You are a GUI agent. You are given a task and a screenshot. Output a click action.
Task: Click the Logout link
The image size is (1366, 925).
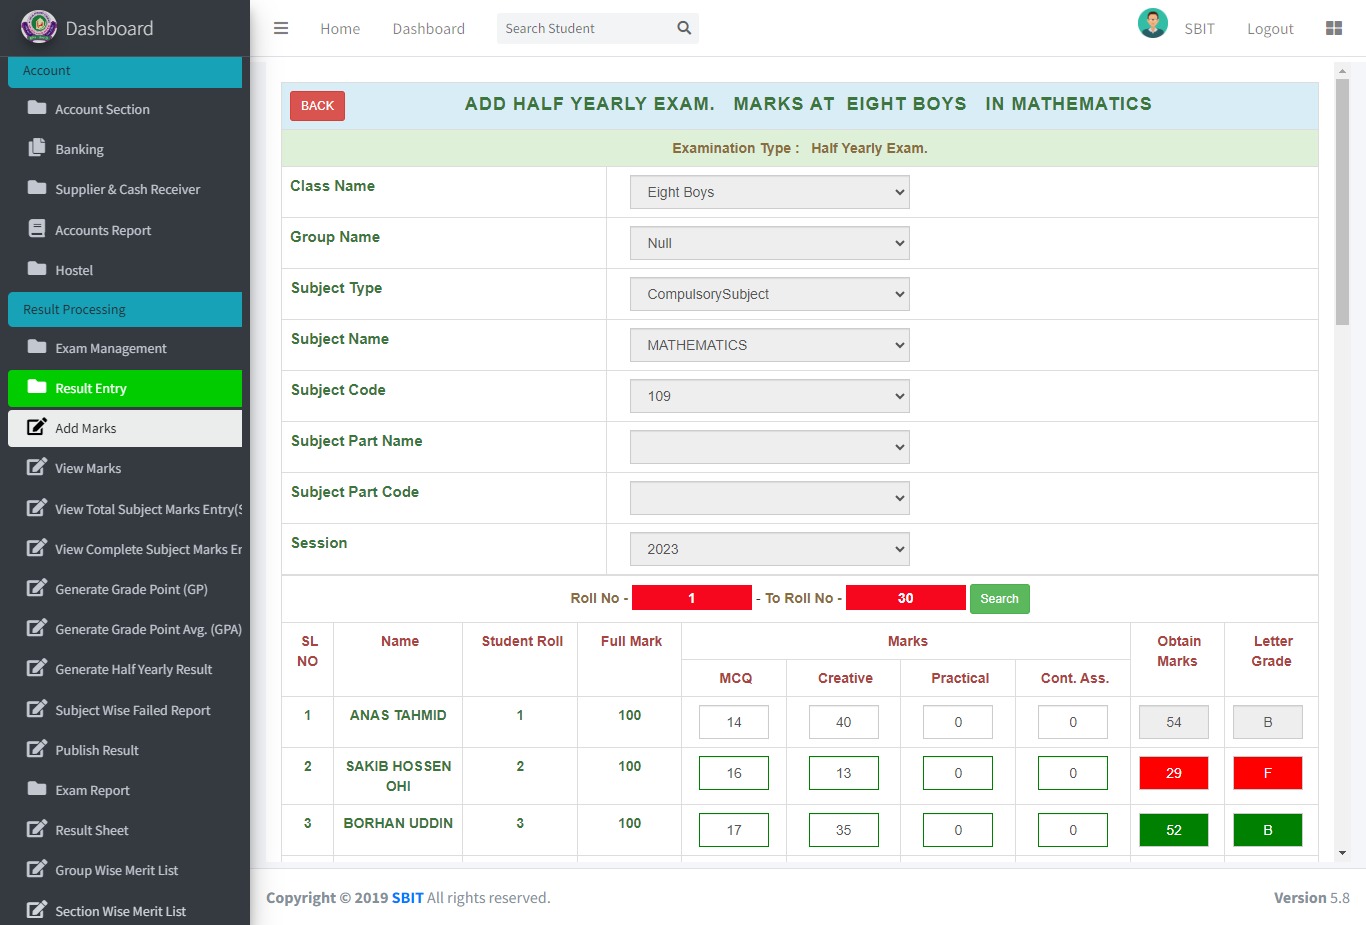[1270, 29]
